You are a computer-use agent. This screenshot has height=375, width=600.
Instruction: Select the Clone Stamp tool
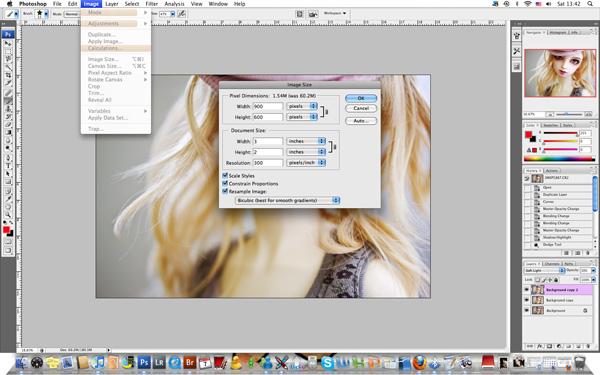8,109
